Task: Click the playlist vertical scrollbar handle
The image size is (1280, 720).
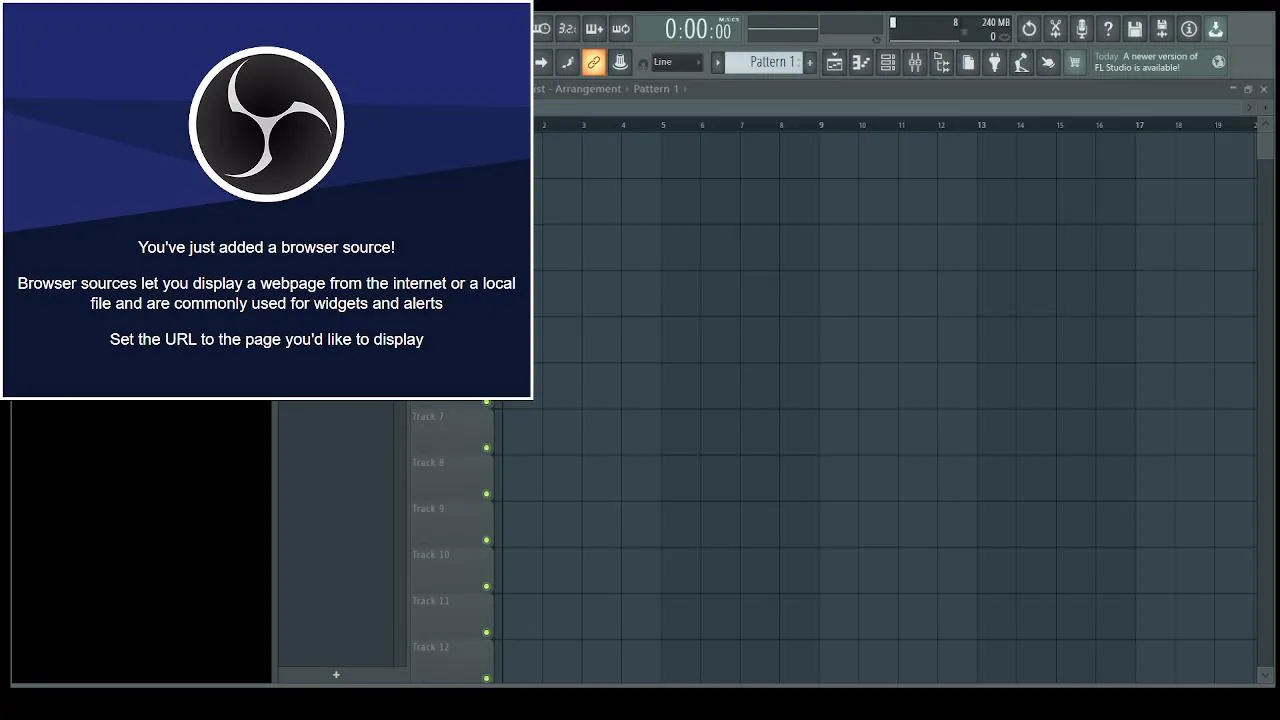Action: tap(1265, 146)
